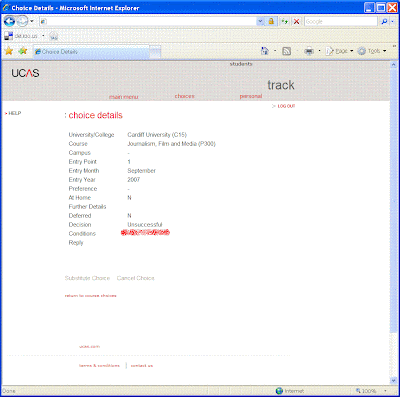Click Cardiff University (C15) text
Image resolution: width=400 pixels, height=397 pixels.
pos(157,135)
